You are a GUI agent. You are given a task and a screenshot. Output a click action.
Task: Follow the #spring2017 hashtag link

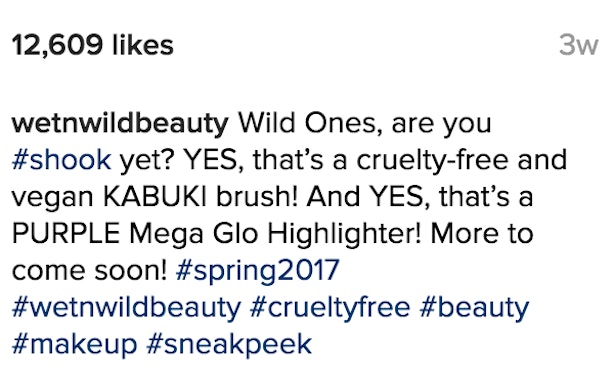pos(257,270)
